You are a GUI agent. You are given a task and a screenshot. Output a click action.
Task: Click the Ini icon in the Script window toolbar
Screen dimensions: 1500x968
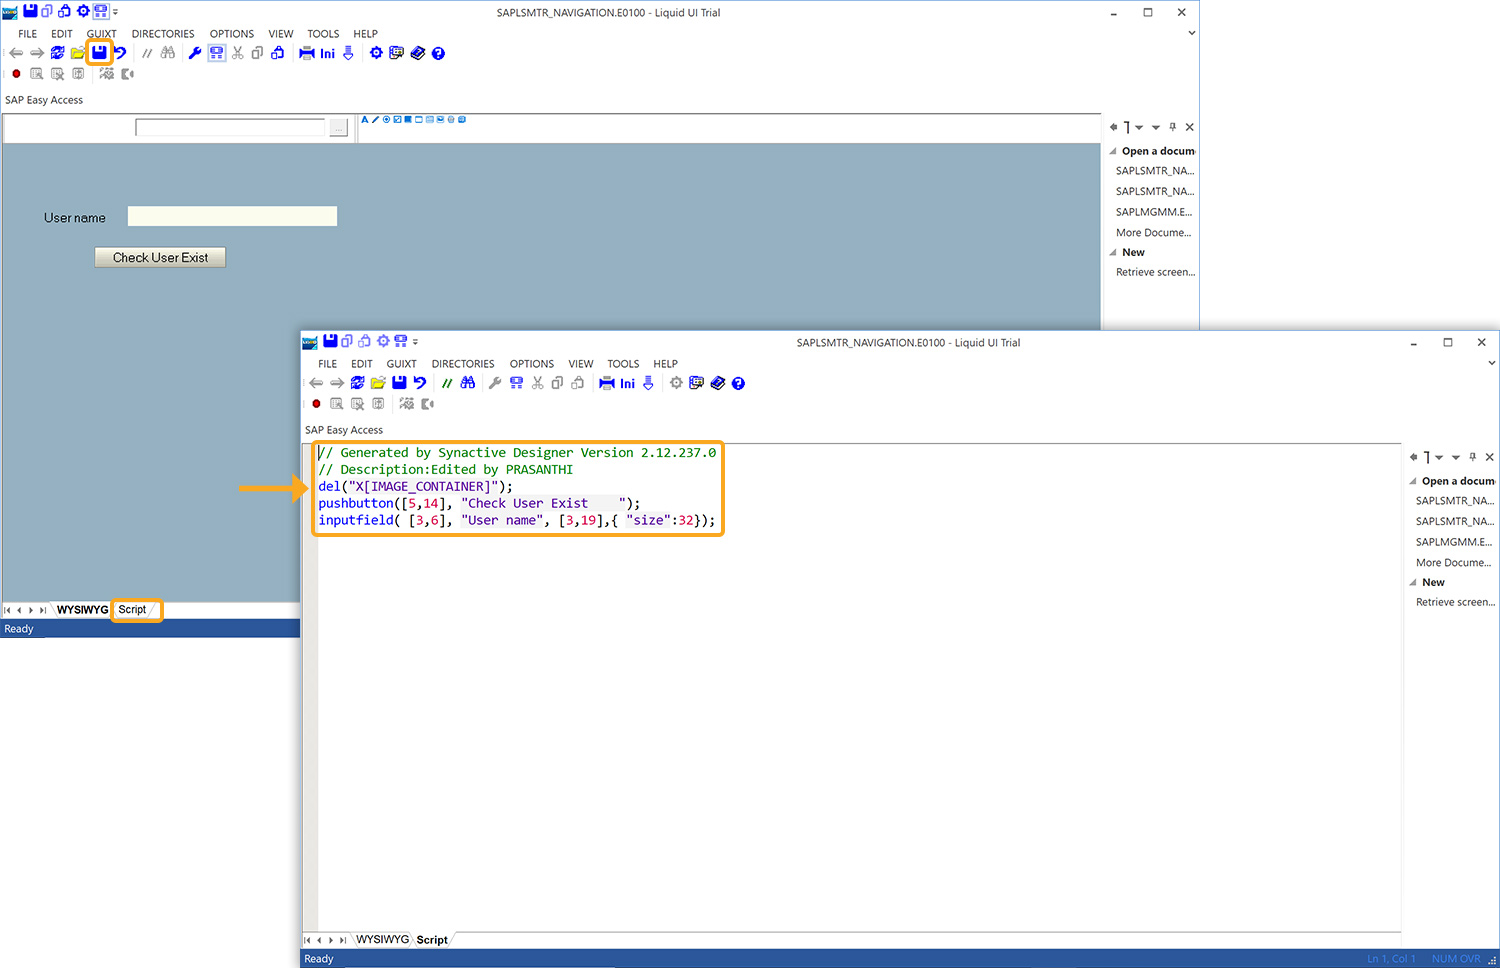coord(627,384)
